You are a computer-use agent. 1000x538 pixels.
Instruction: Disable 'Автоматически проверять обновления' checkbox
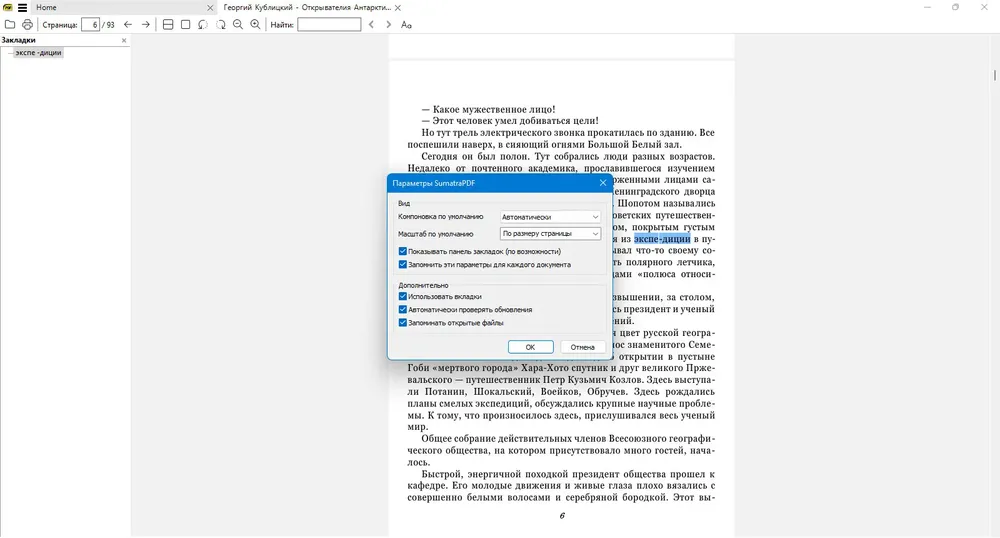[402, 310]
